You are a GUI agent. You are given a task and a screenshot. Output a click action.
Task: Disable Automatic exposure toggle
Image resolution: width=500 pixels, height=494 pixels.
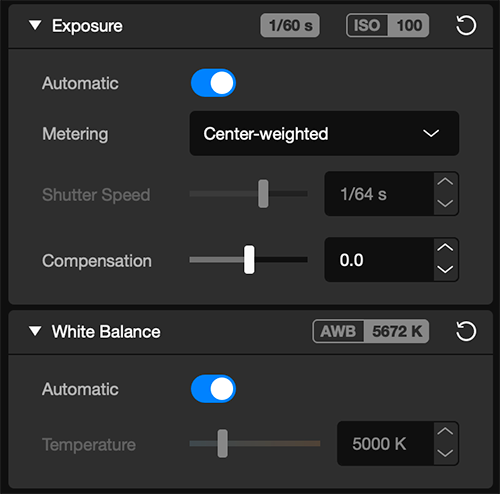coord(213,83)
